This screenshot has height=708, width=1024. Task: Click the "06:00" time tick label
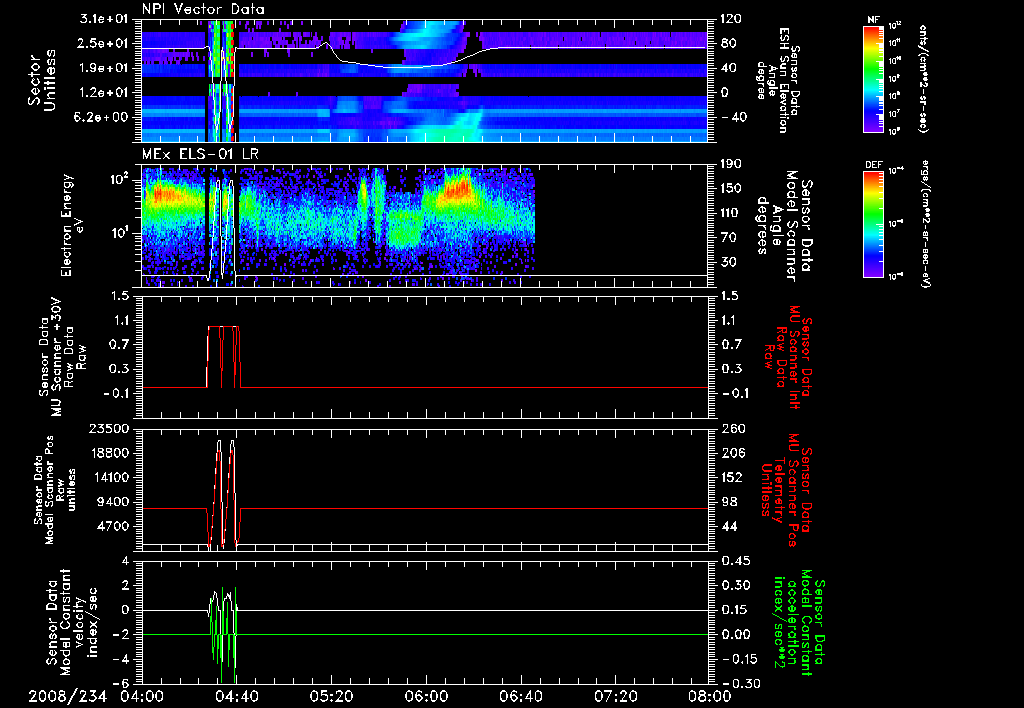[x=426, y=696]
